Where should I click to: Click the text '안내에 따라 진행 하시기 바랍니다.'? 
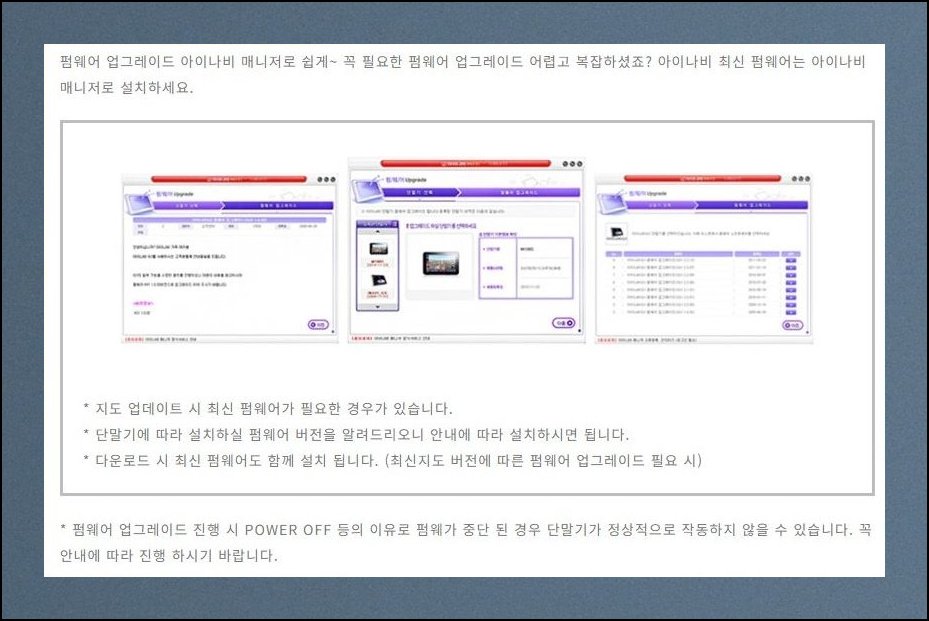click(x=169, y=555)
